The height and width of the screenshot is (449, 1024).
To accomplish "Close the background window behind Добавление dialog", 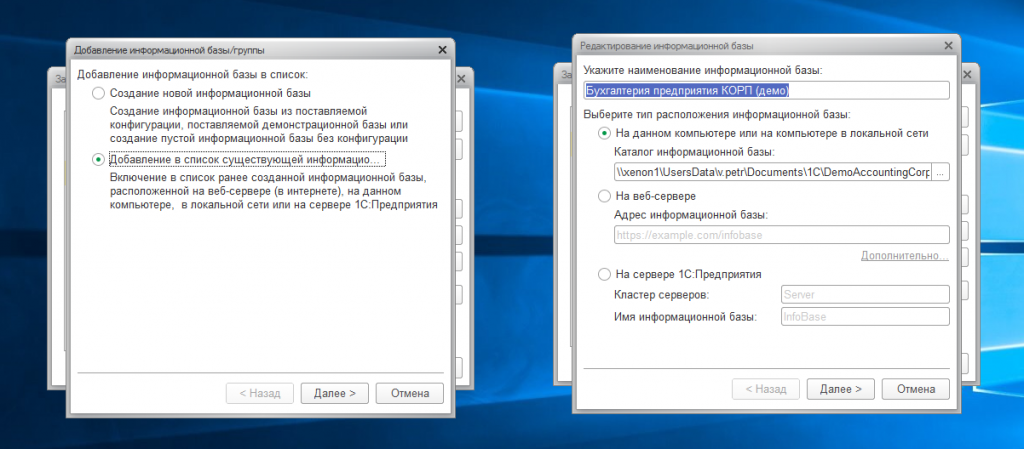I will (x=461, y=78).
